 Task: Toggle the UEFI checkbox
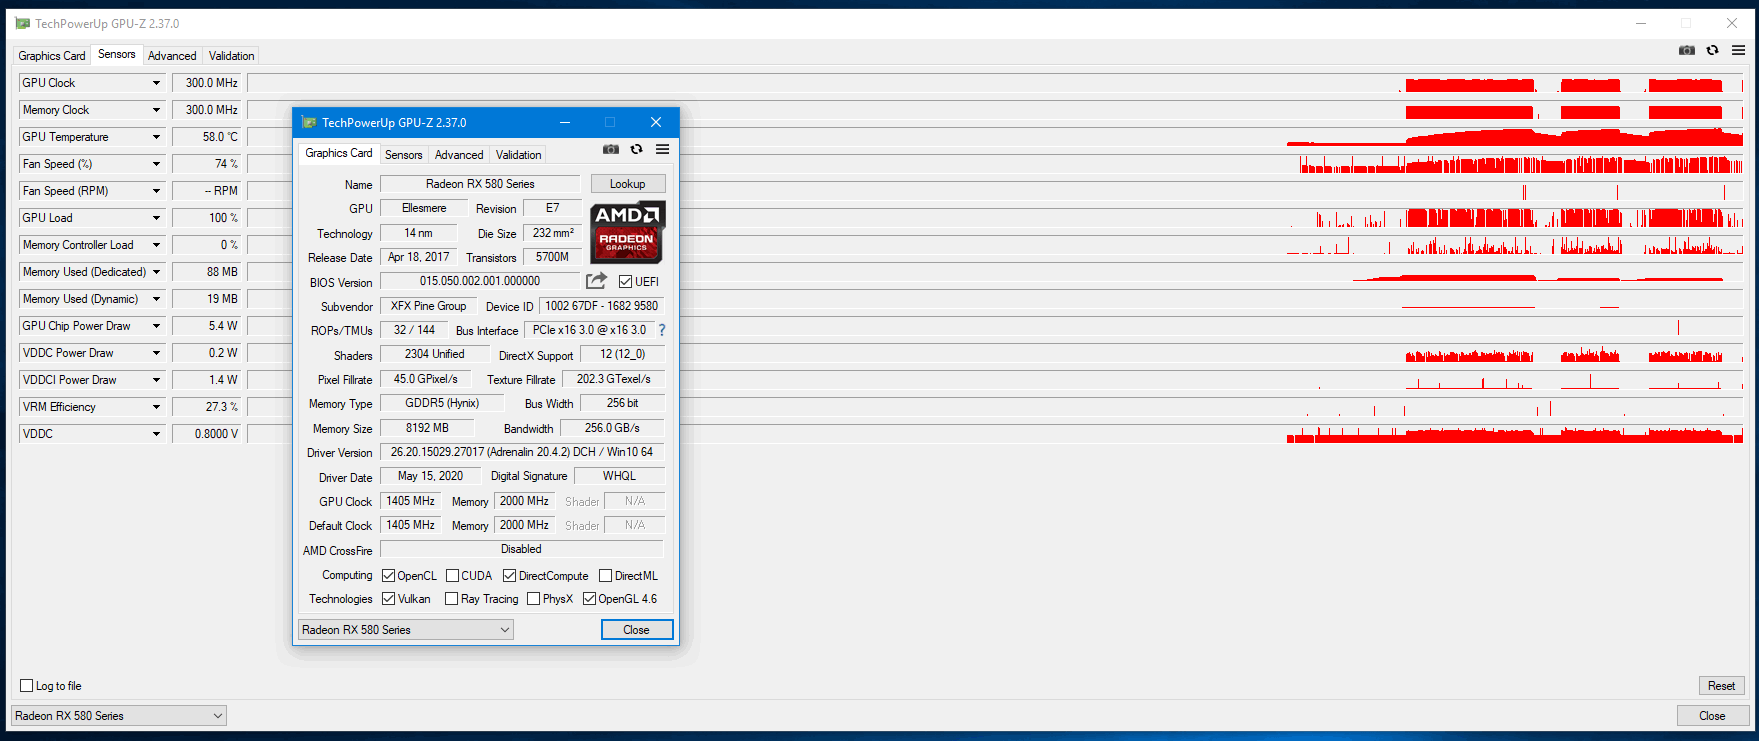click(625, 282)
